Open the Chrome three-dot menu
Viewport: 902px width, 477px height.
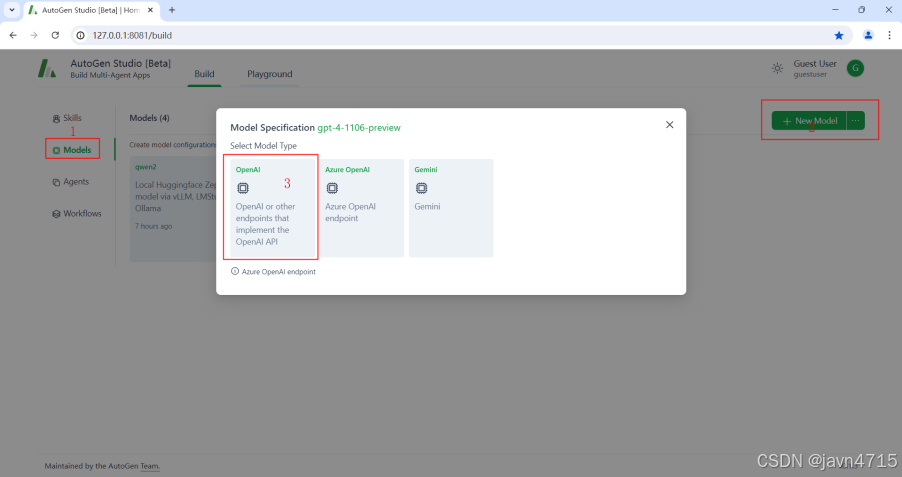(889, 35)
